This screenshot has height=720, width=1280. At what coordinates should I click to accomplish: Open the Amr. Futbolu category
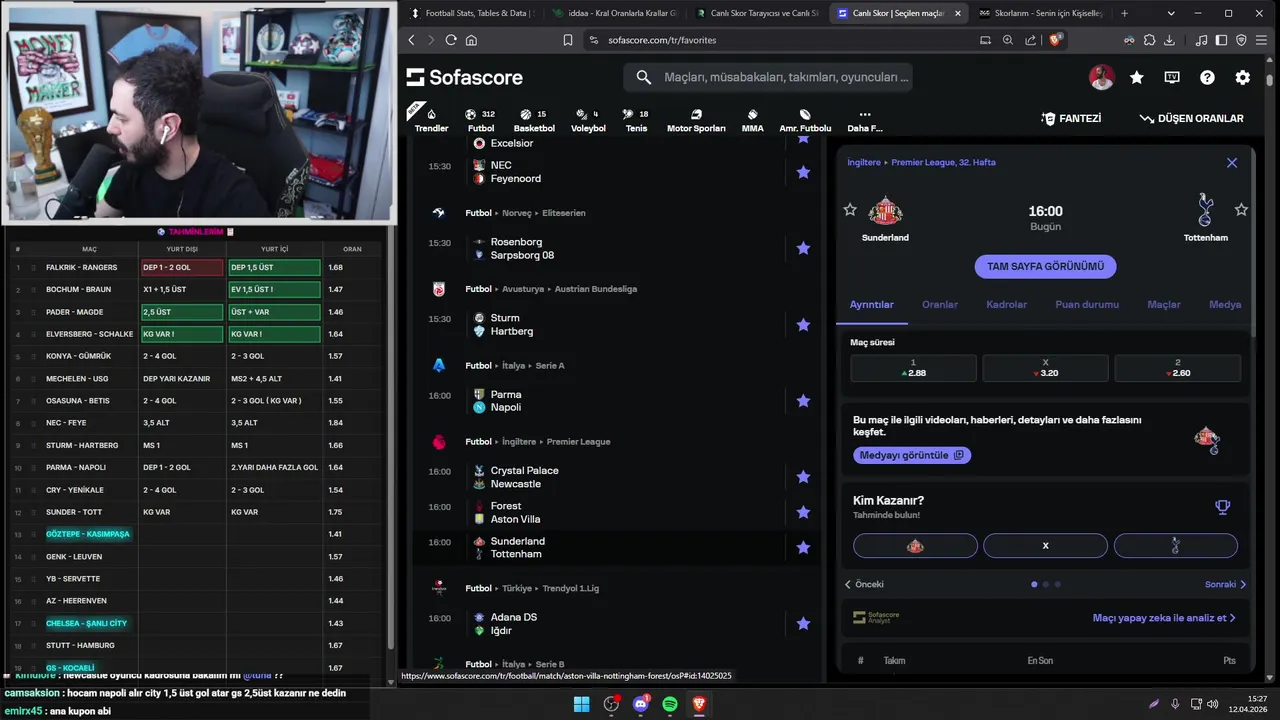pos(805,120)
